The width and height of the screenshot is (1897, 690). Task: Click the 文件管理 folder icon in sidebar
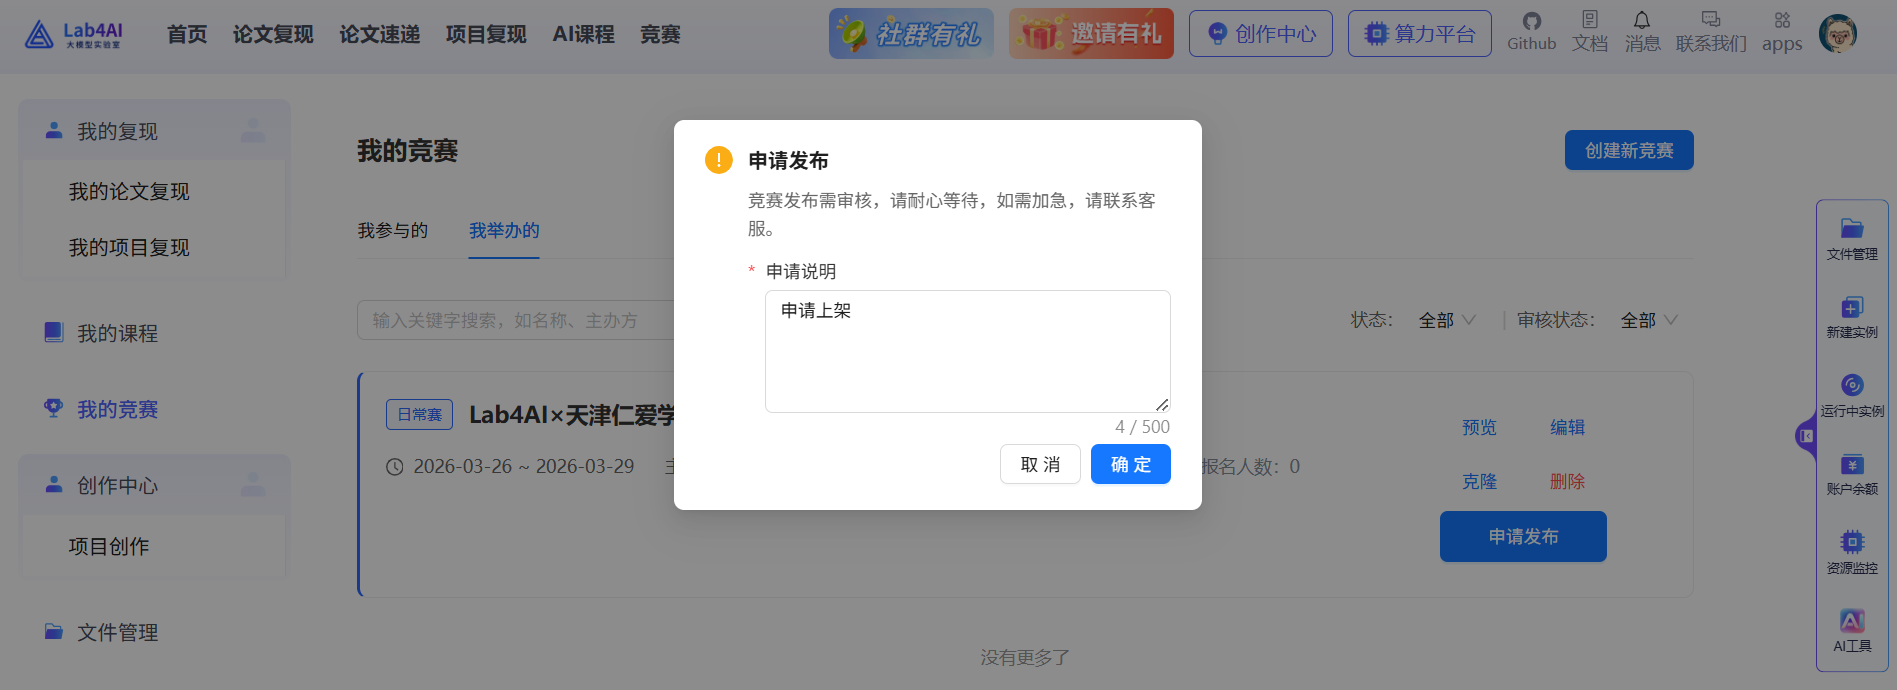point(54,631)
